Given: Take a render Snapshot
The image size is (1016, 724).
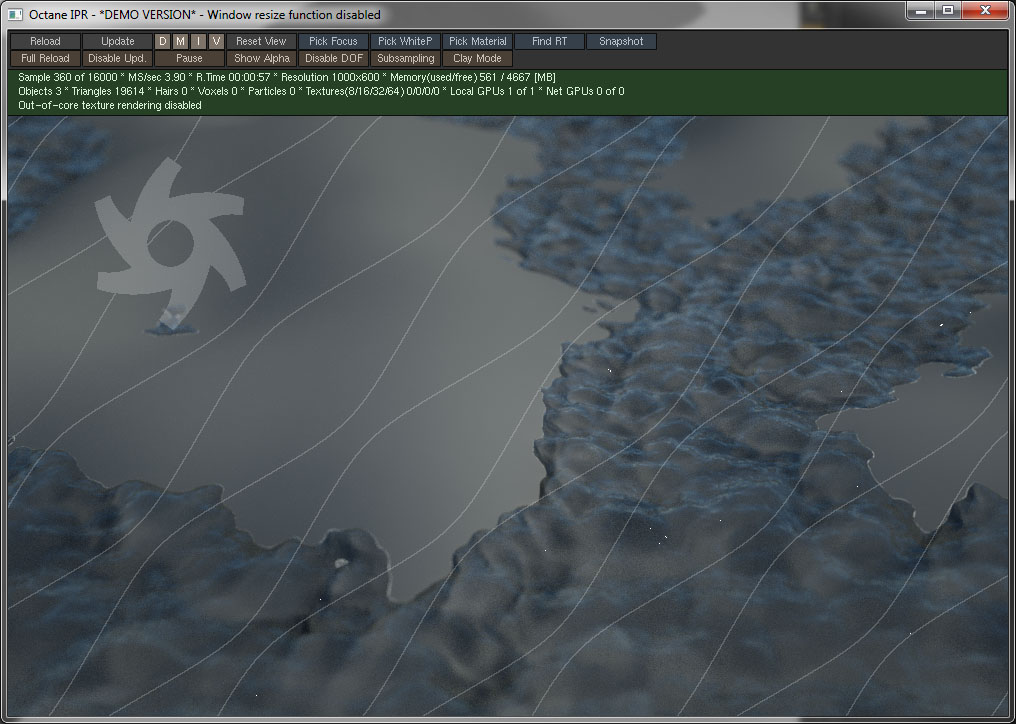Looking at the screenshot, I should [x=621, y=41].
